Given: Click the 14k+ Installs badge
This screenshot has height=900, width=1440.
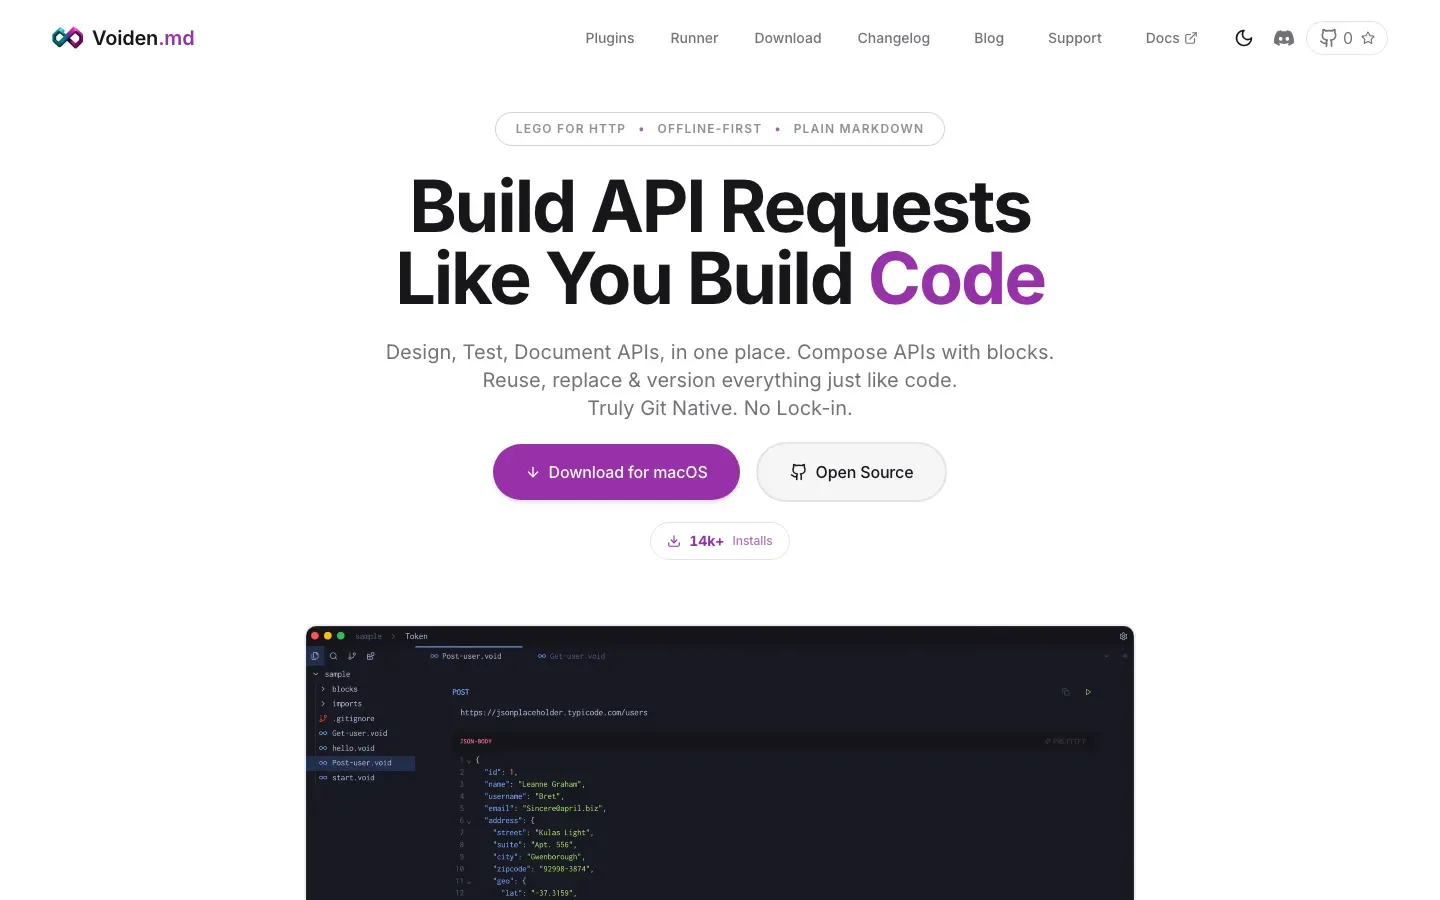Looking at the screenshot, I should point(720,541).
